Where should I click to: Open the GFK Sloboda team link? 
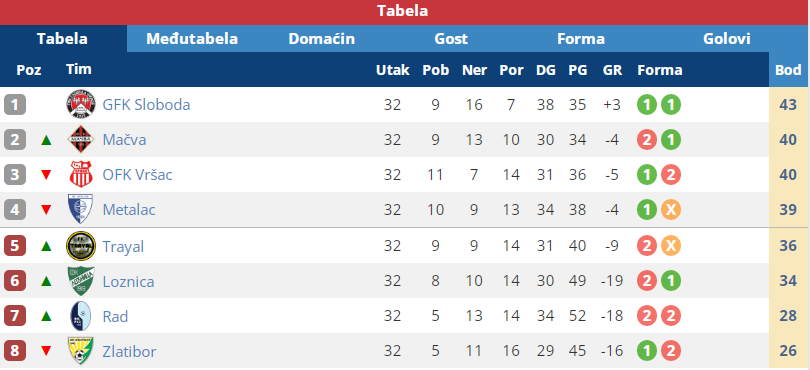tap(146, 105)
